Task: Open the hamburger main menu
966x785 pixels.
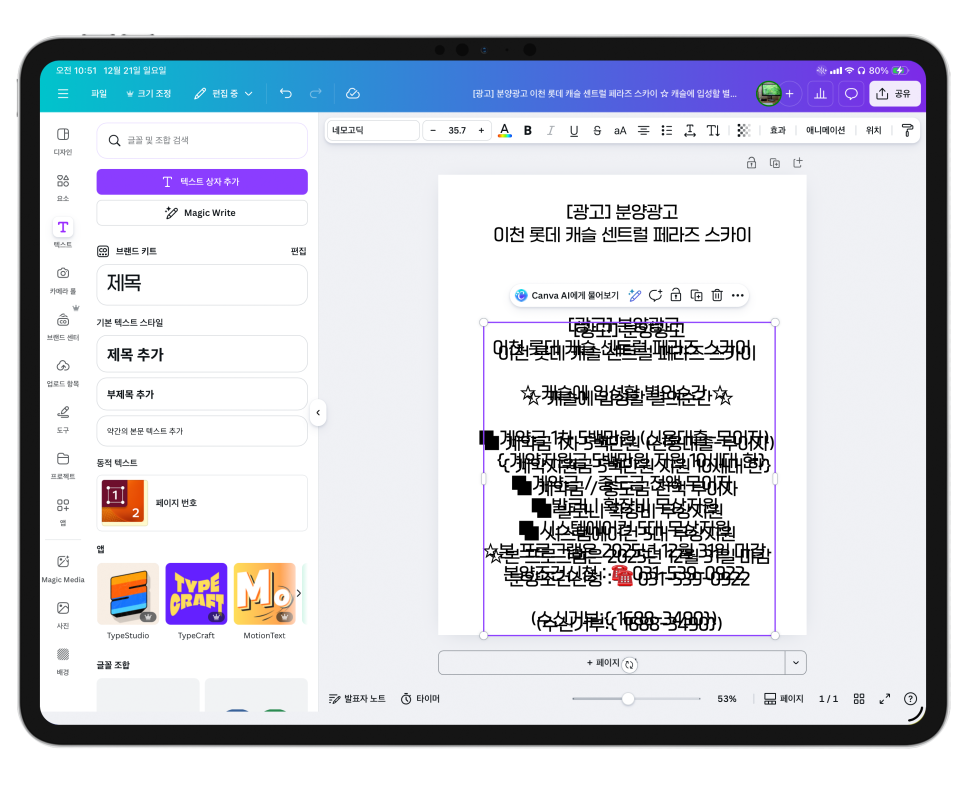Action: [x=63, y=94]
